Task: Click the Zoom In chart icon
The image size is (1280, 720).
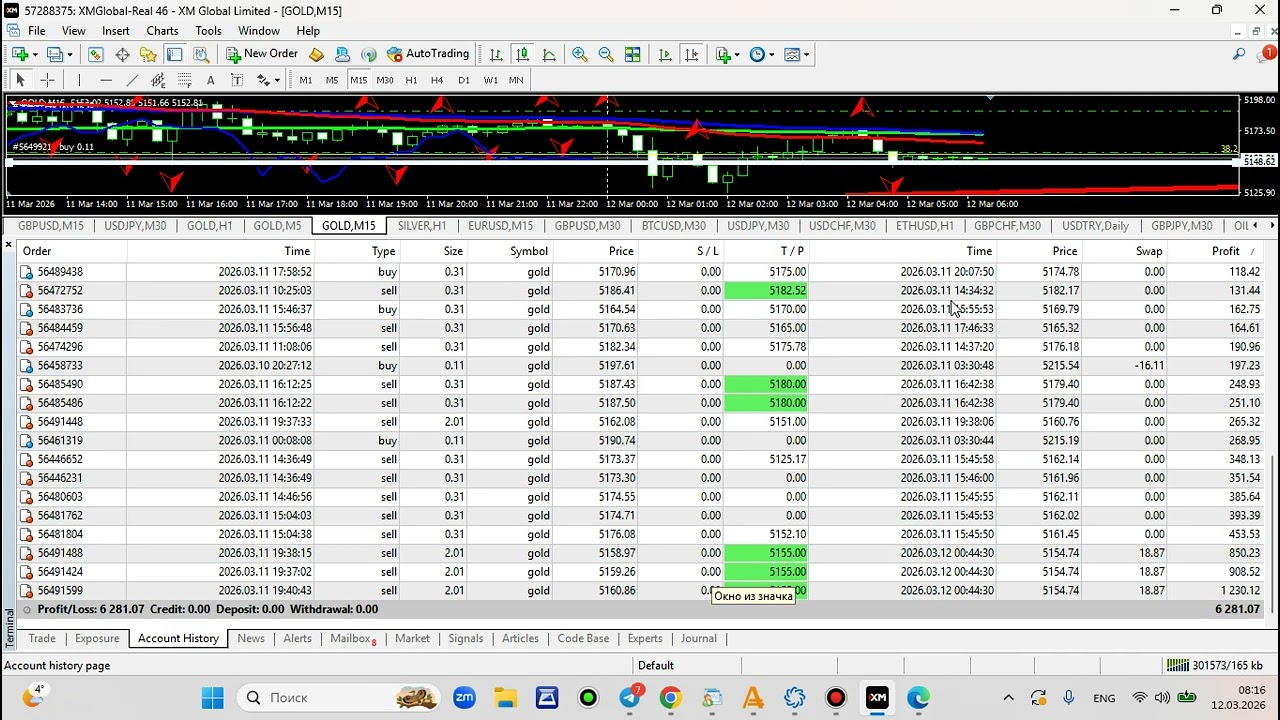Action: tap(579, 55)
